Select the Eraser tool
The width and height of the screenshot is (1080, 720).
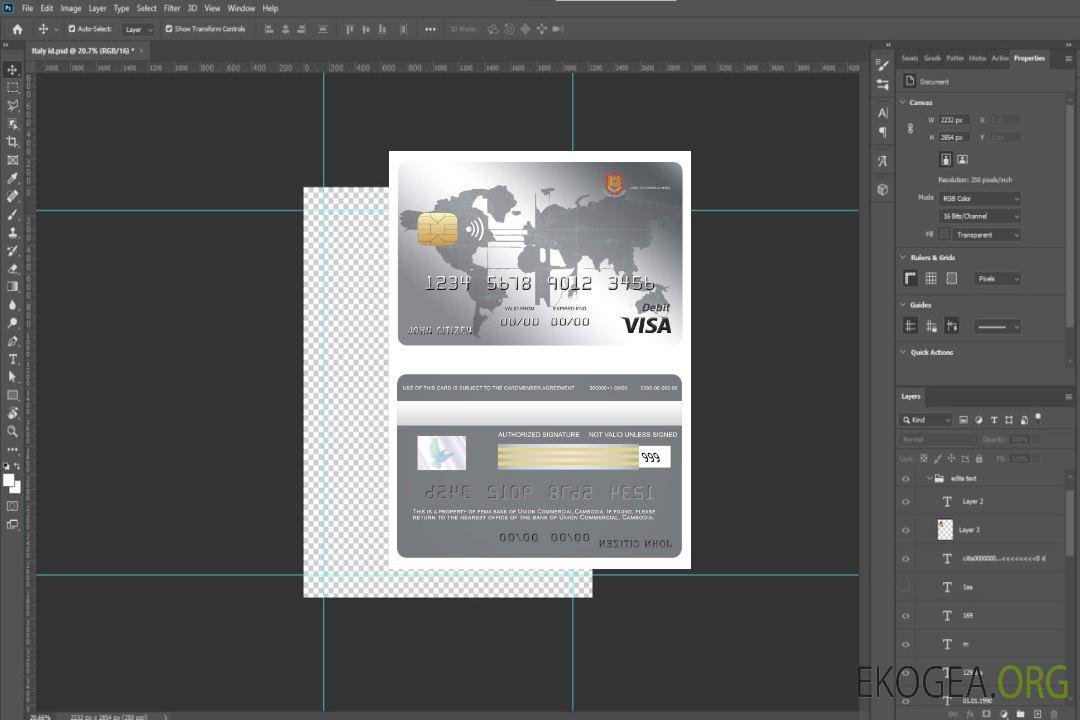[x=12, y=269]
